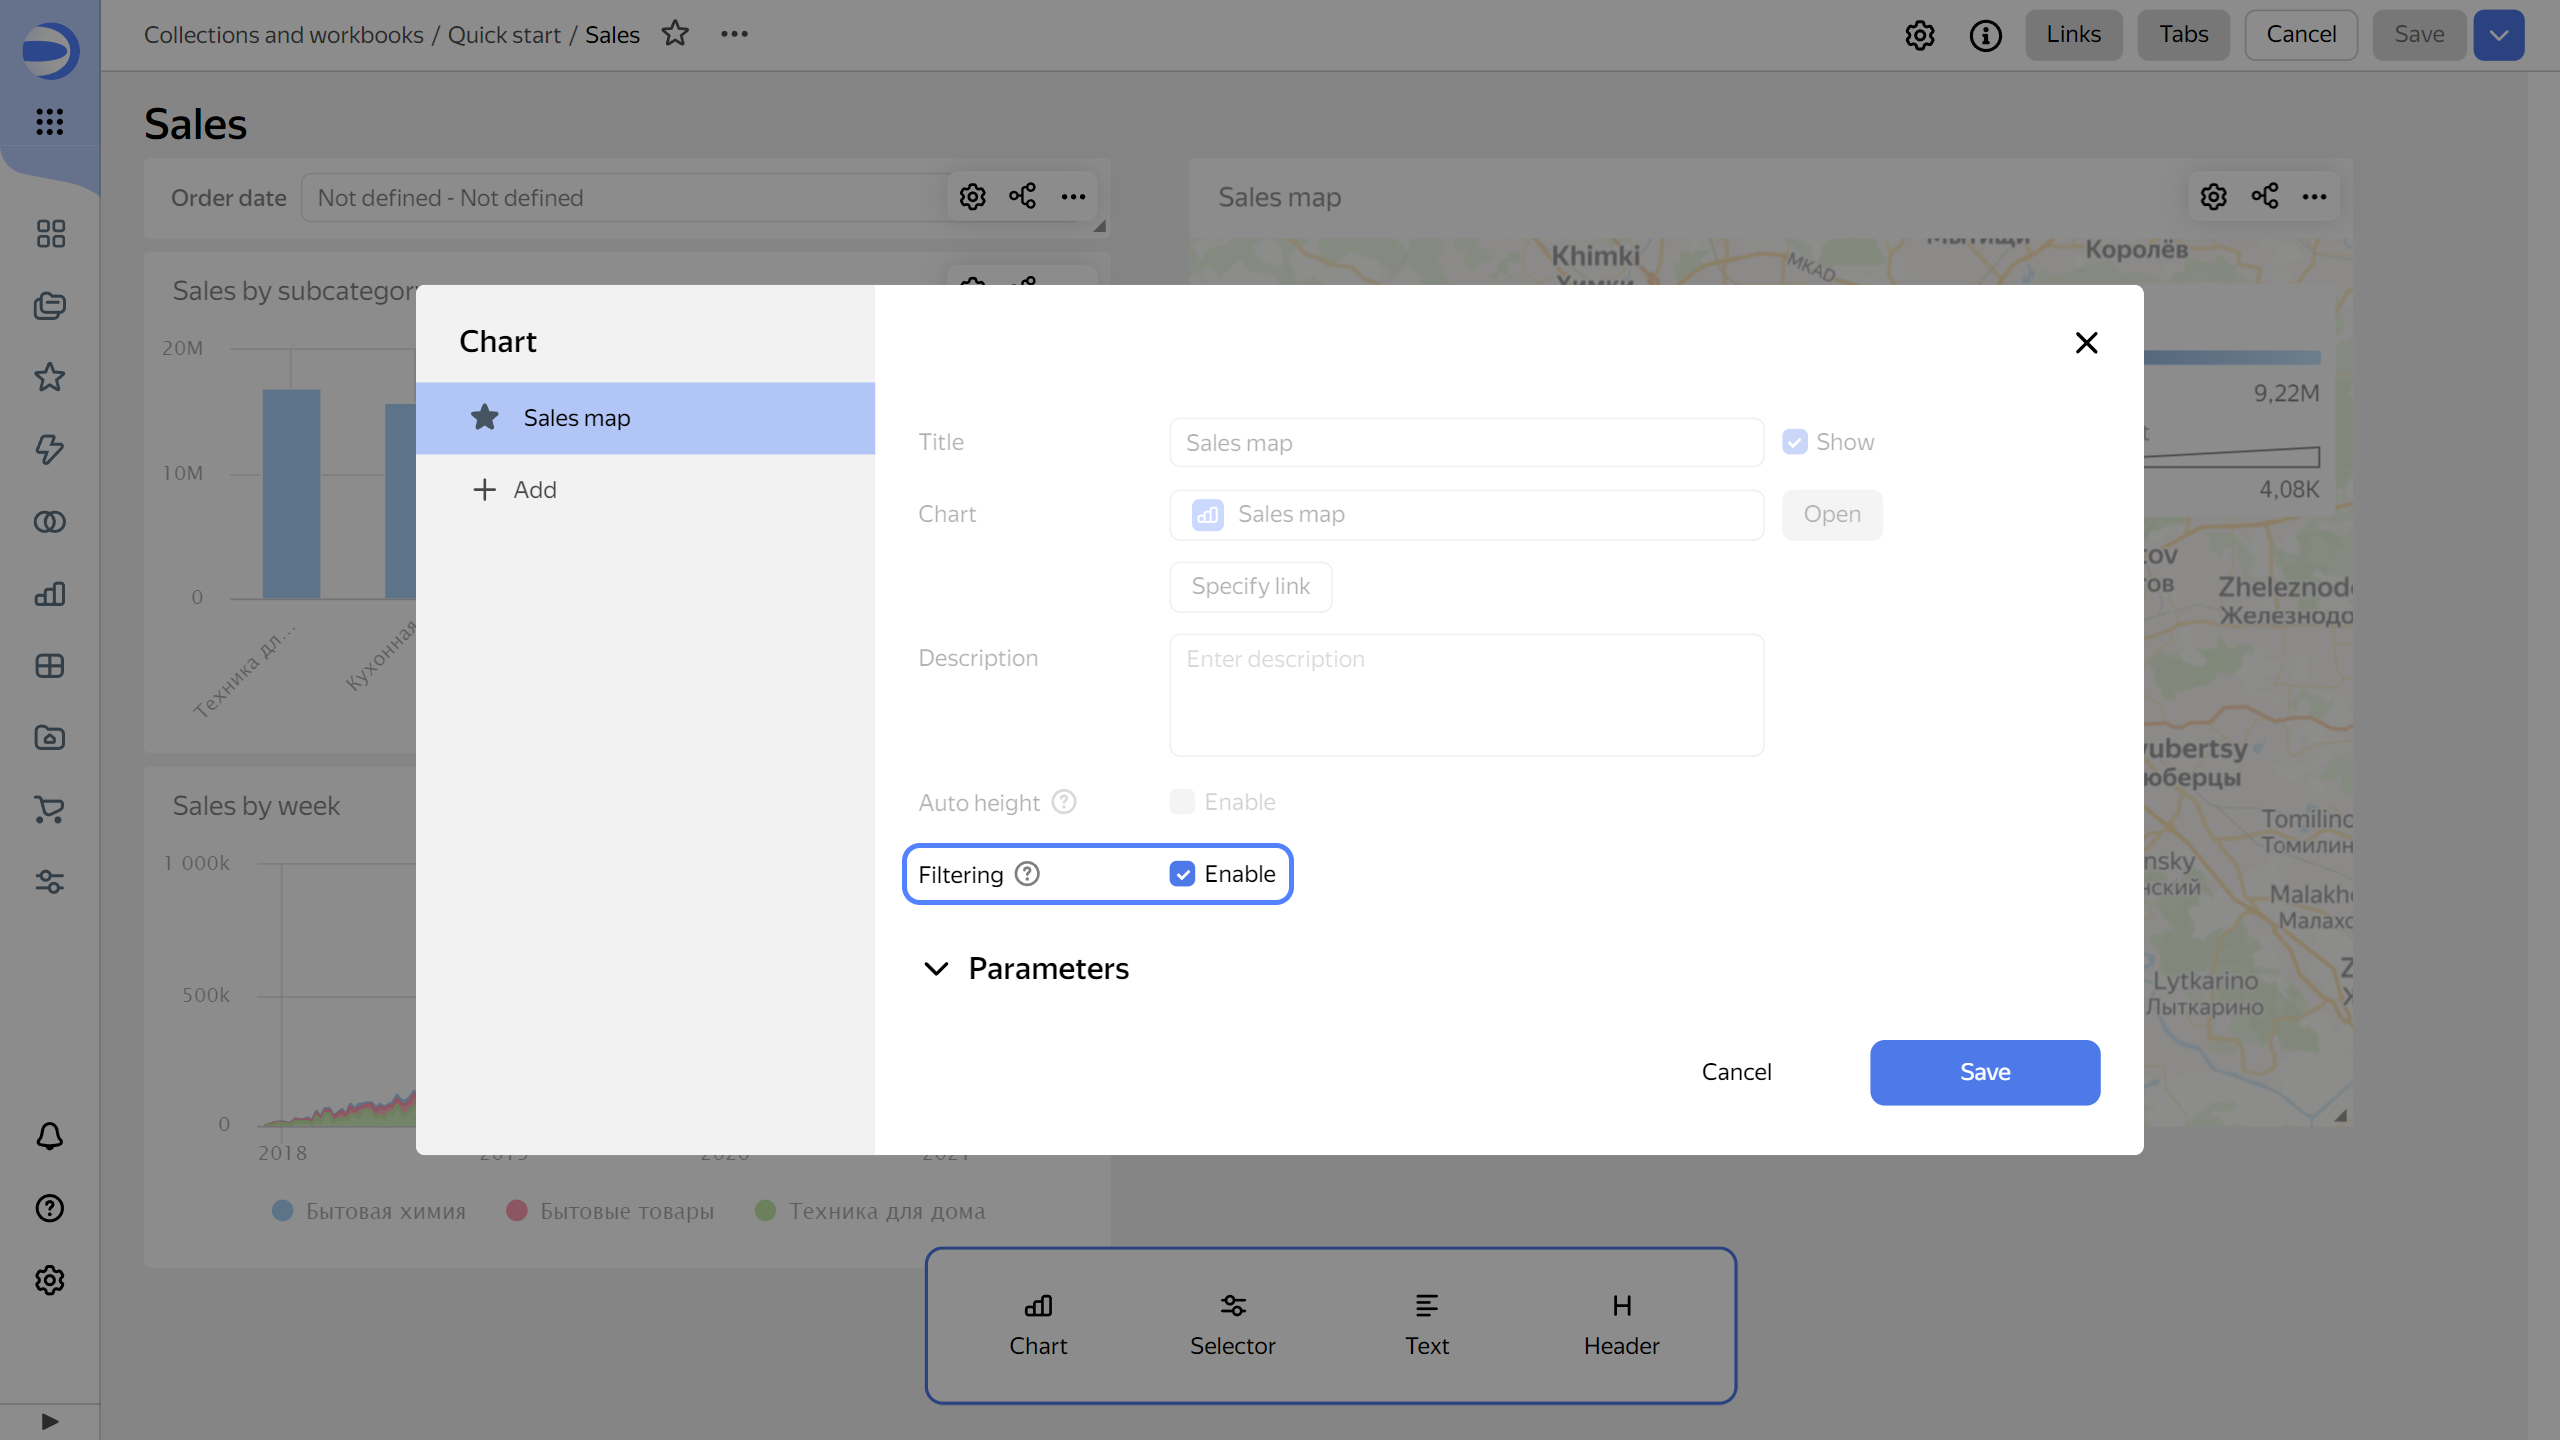Open the notifications bell in the sidebar

(50, 1136)
